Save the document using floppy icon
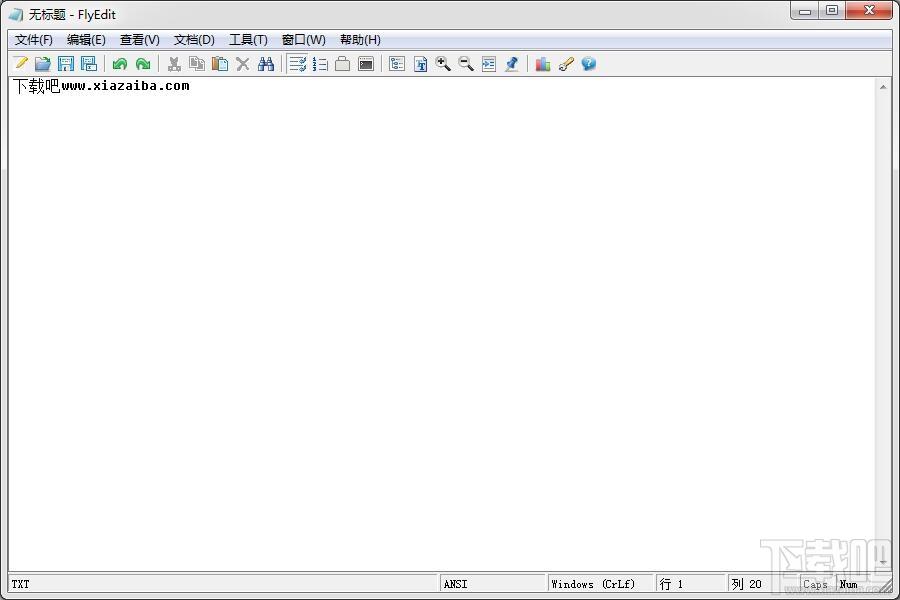The height and width of the screenshot is (600, 900). 66,64
